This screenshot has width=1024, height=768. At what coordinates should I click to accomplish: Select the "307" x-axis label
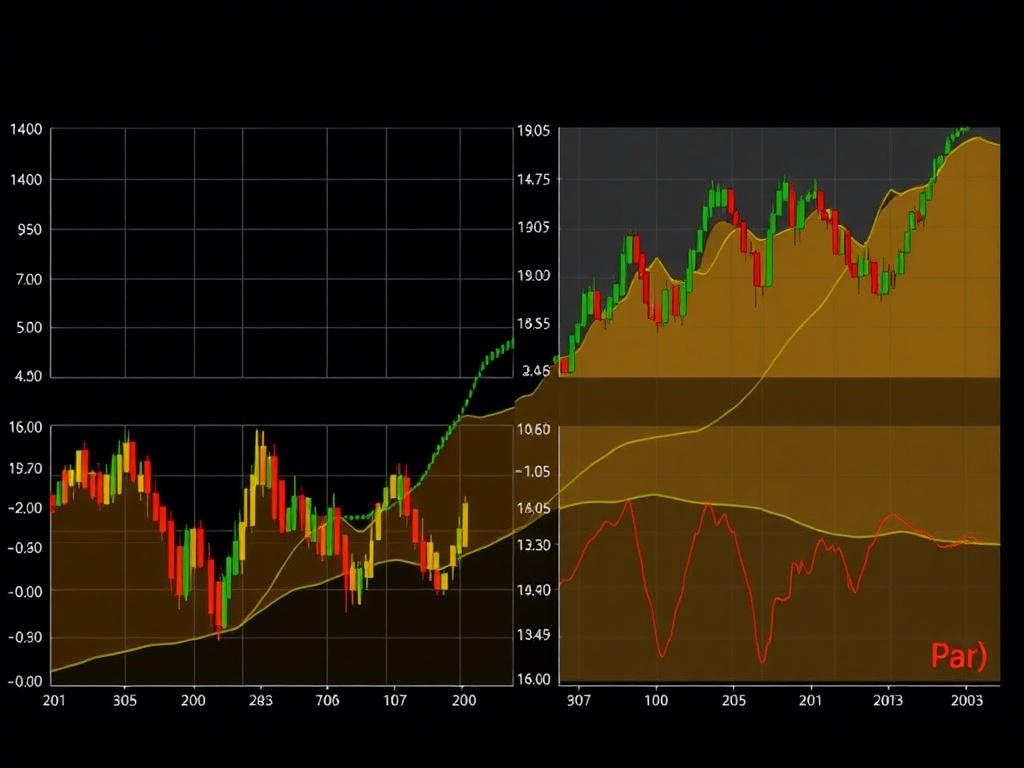pos(578,702)
